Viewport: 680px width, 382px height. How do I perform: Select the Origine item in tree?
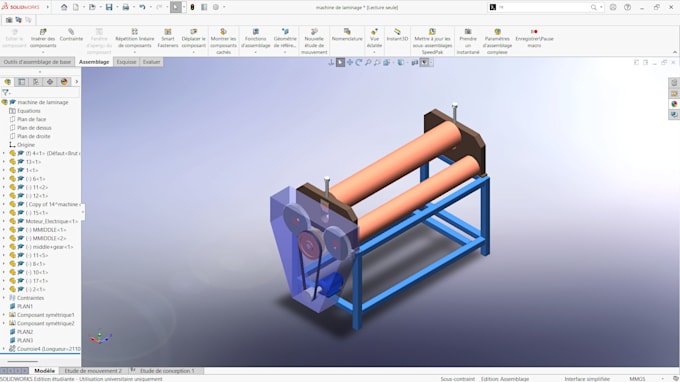26,145
